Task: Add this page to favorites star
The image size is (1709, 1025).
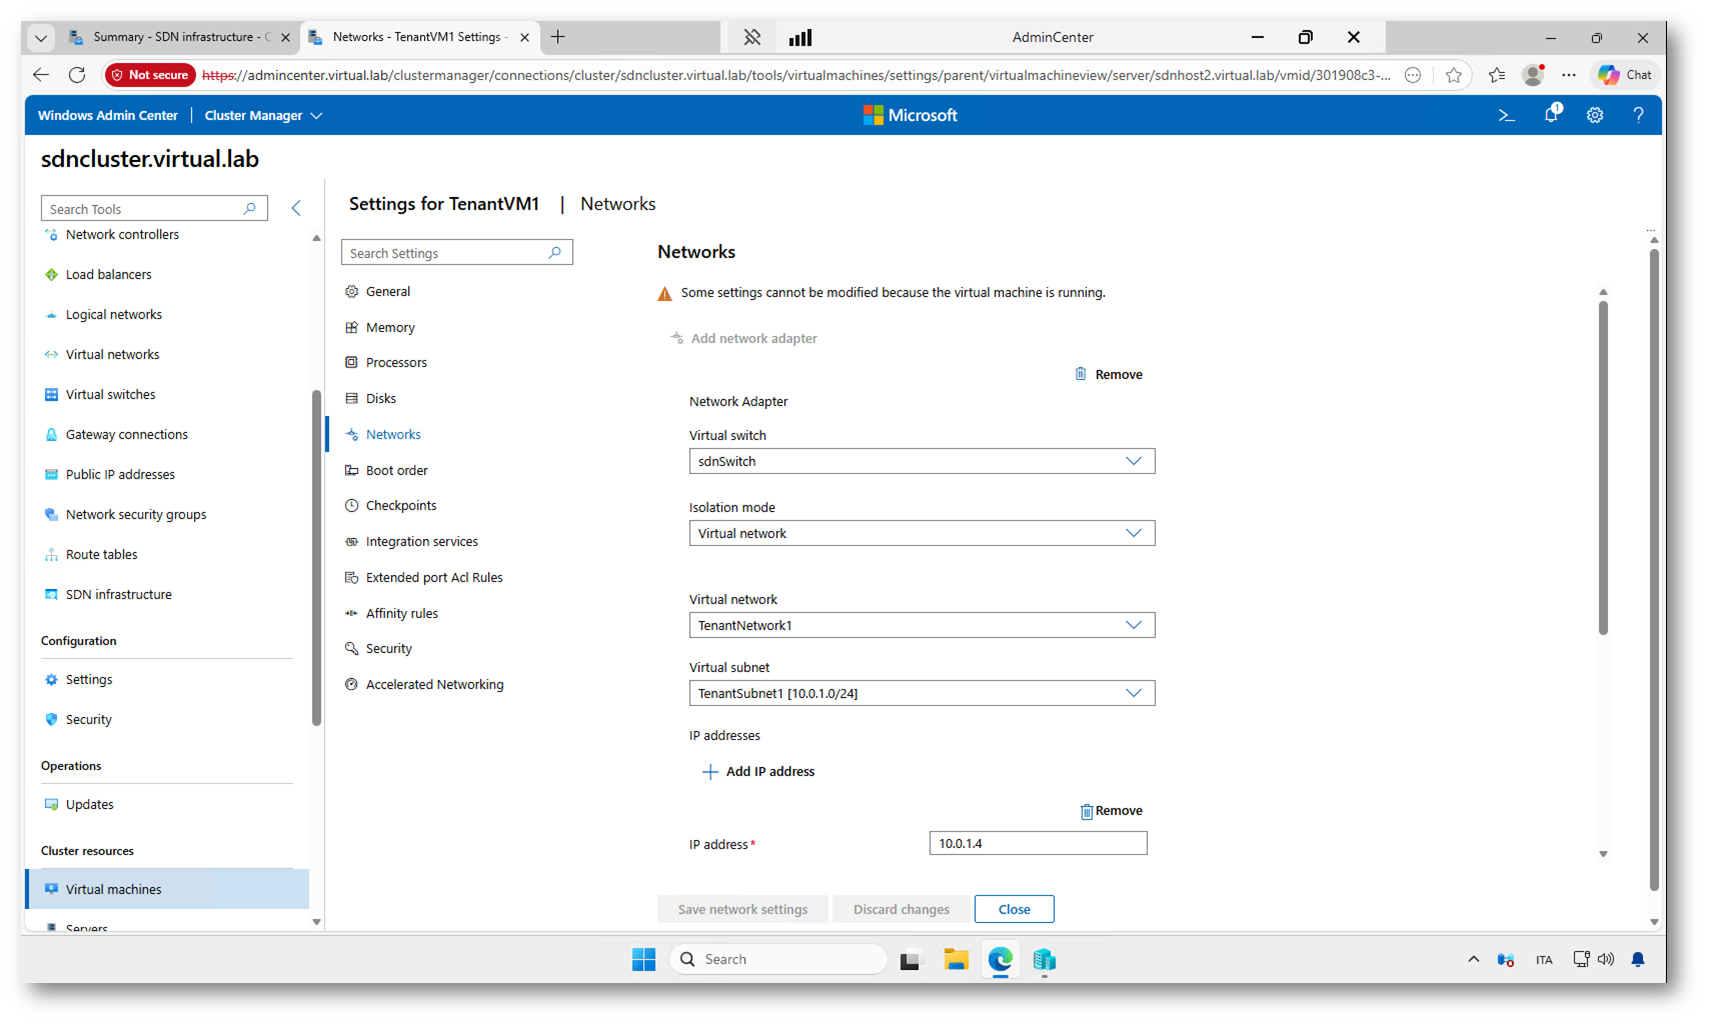Action: coord(1453,75)
